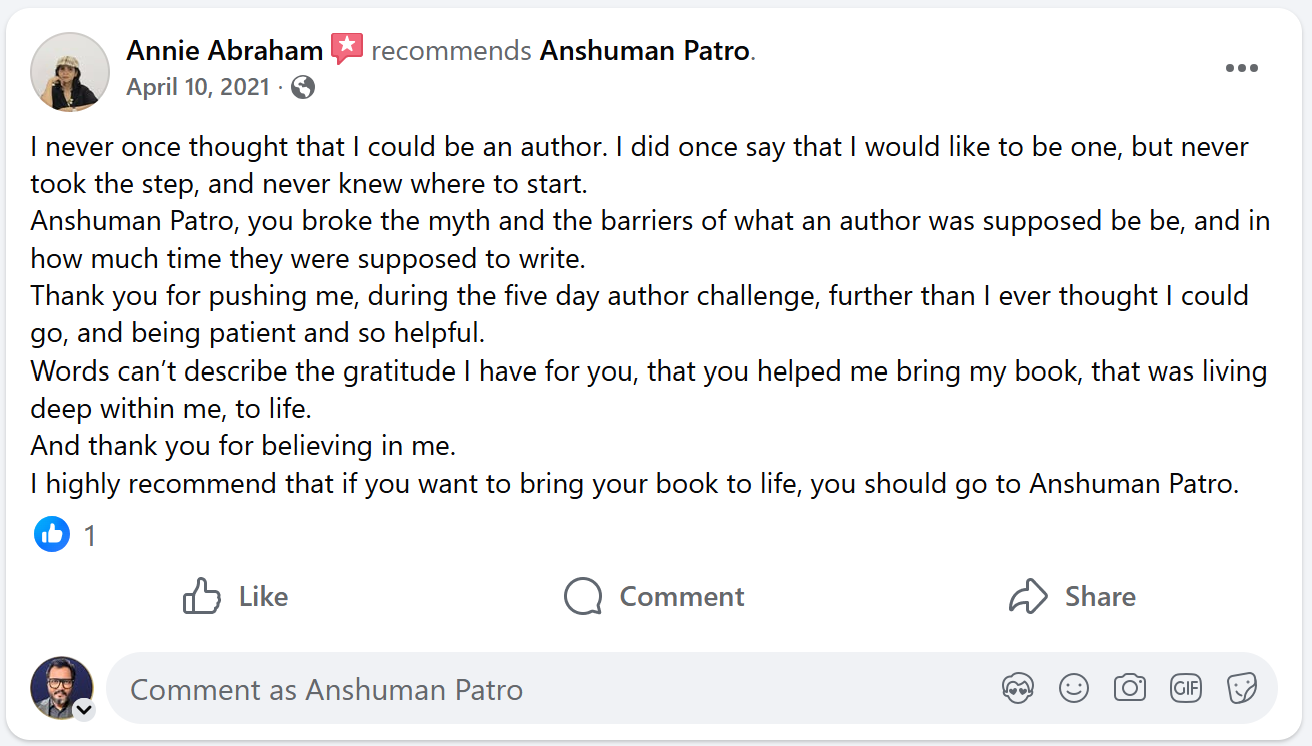Open the sticker picker
This screenshot has width=1312, height=746.
1242,688
